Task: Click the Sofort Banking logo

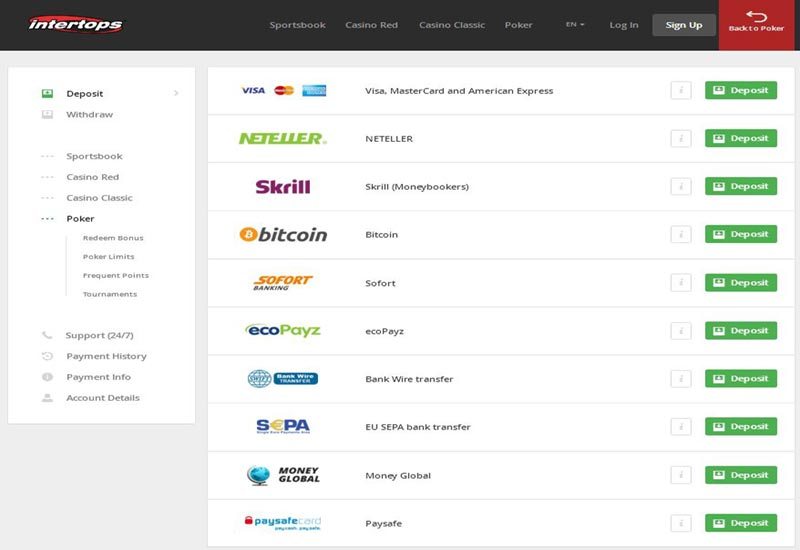Action: [x=283, y=283]
